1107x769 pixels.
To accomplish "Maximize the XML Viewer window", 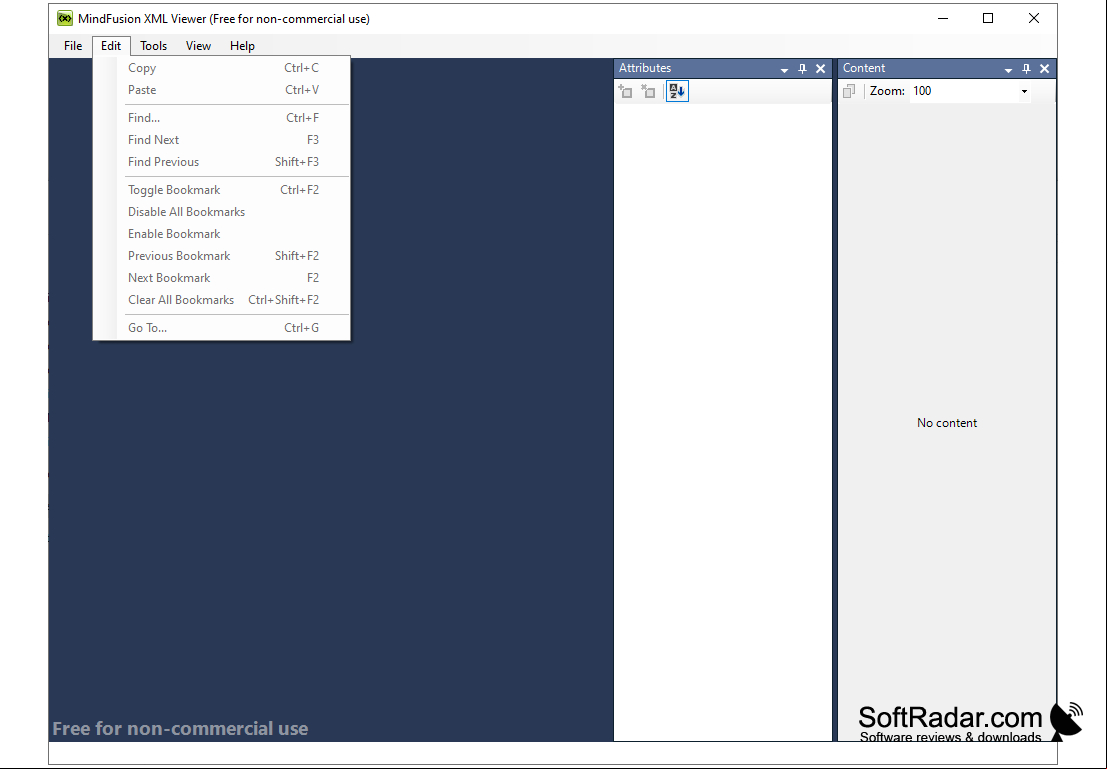I will (988, 18).
